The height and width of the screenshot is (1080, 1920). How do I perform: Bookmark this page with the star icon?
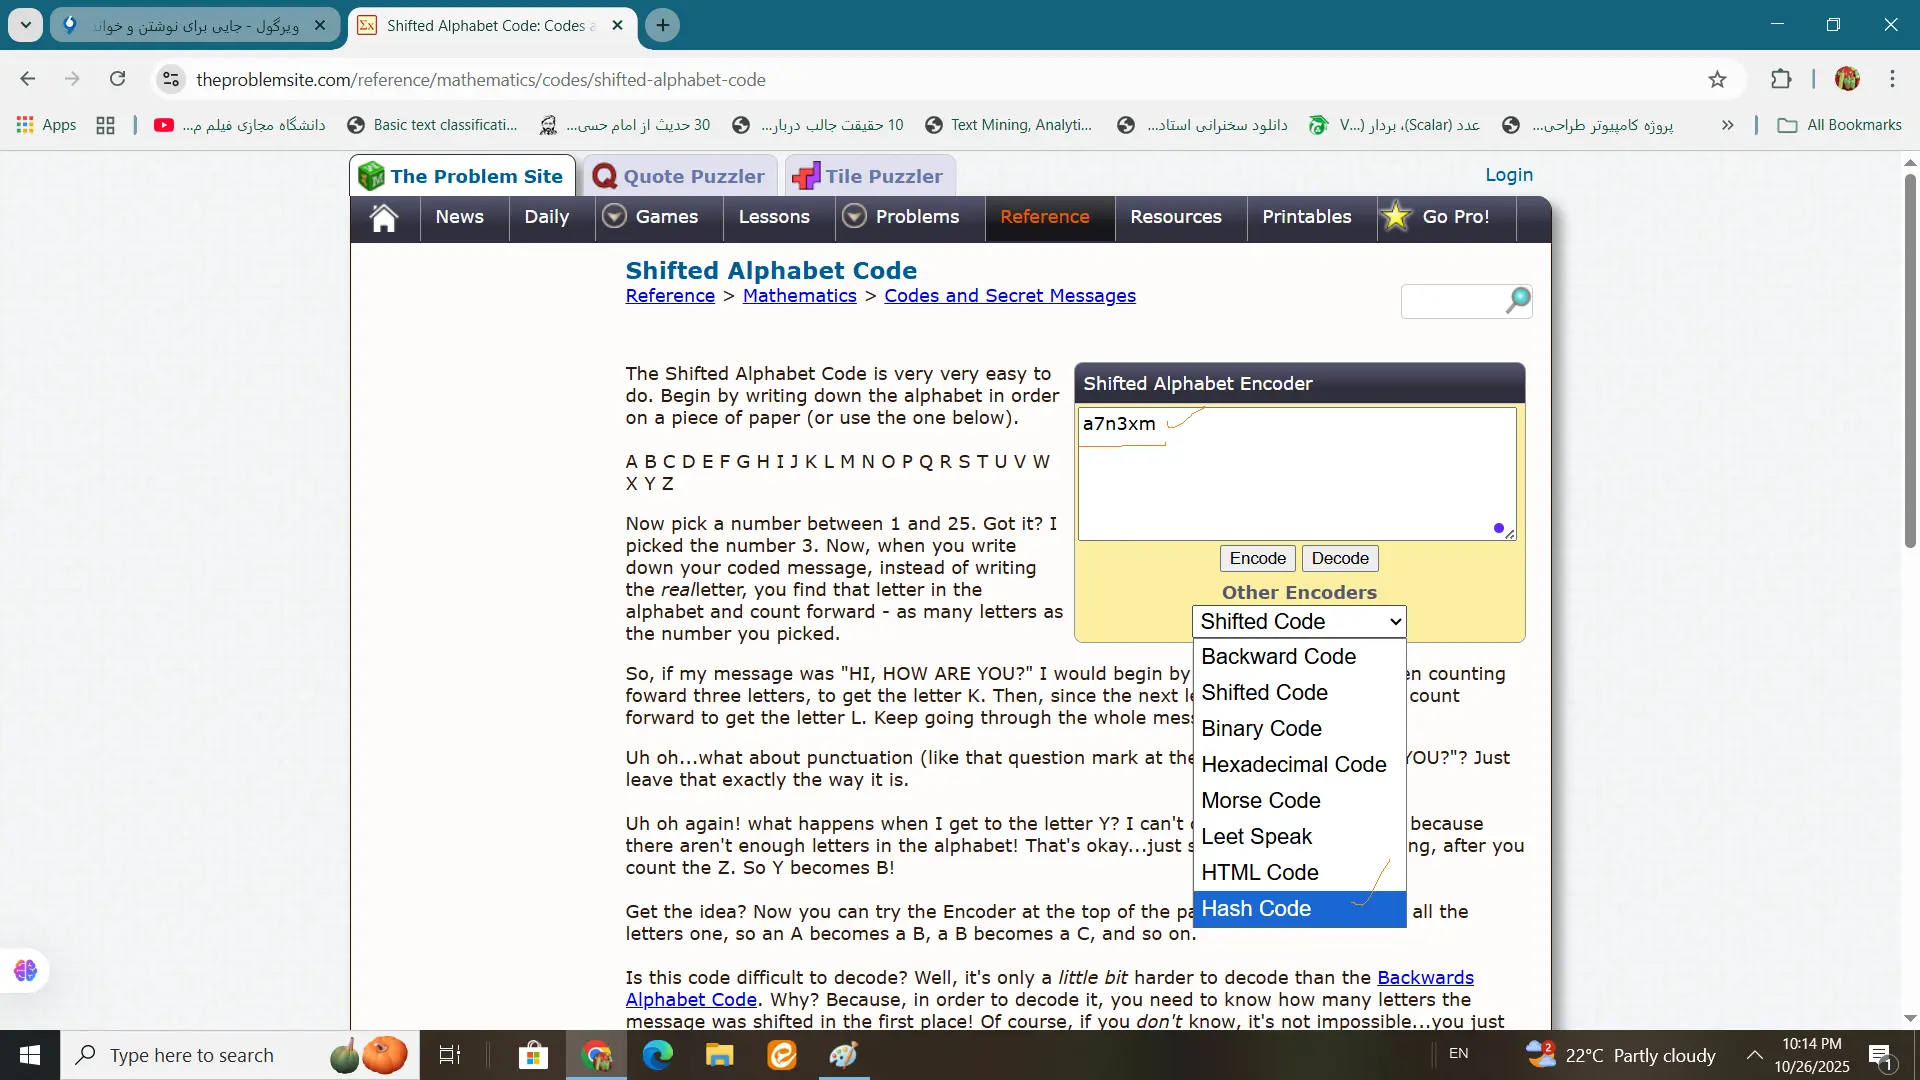point(1717,80)
